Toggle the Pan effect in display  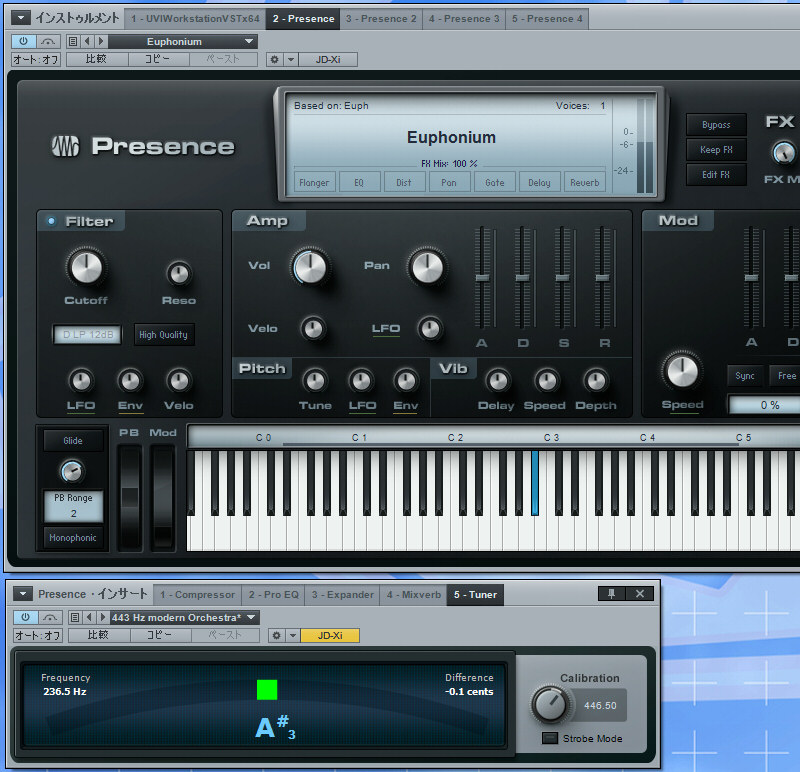[x=449, y=182]
